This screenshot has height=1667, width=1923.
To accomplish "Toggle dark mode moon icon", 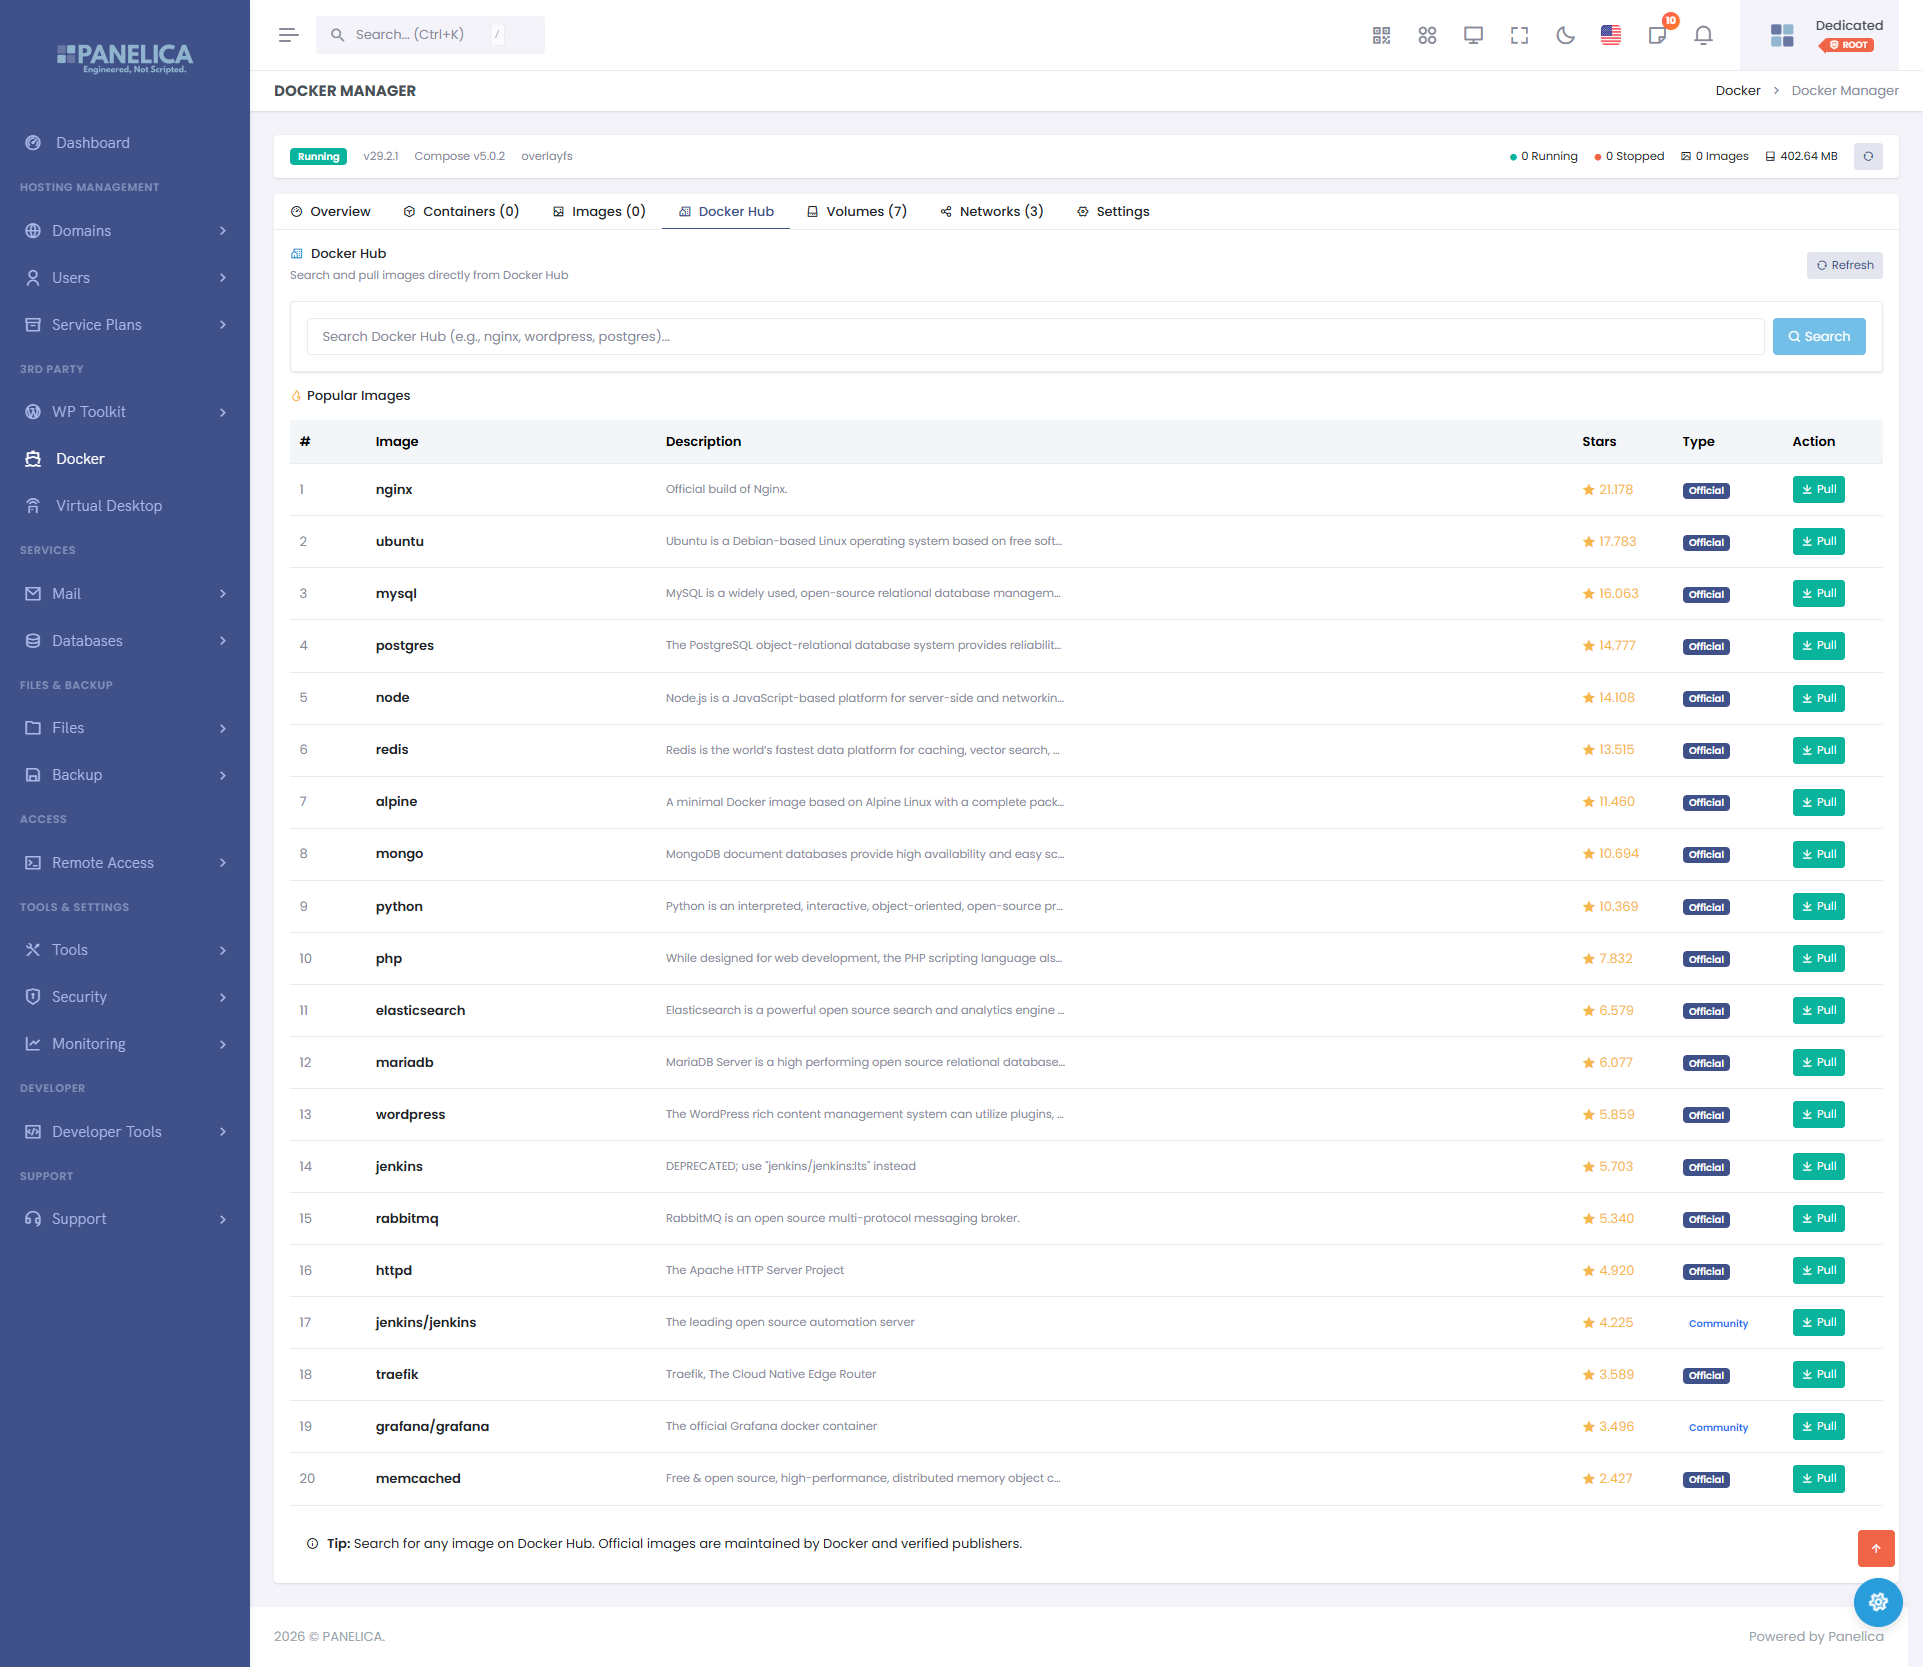I will (1565, 35).
